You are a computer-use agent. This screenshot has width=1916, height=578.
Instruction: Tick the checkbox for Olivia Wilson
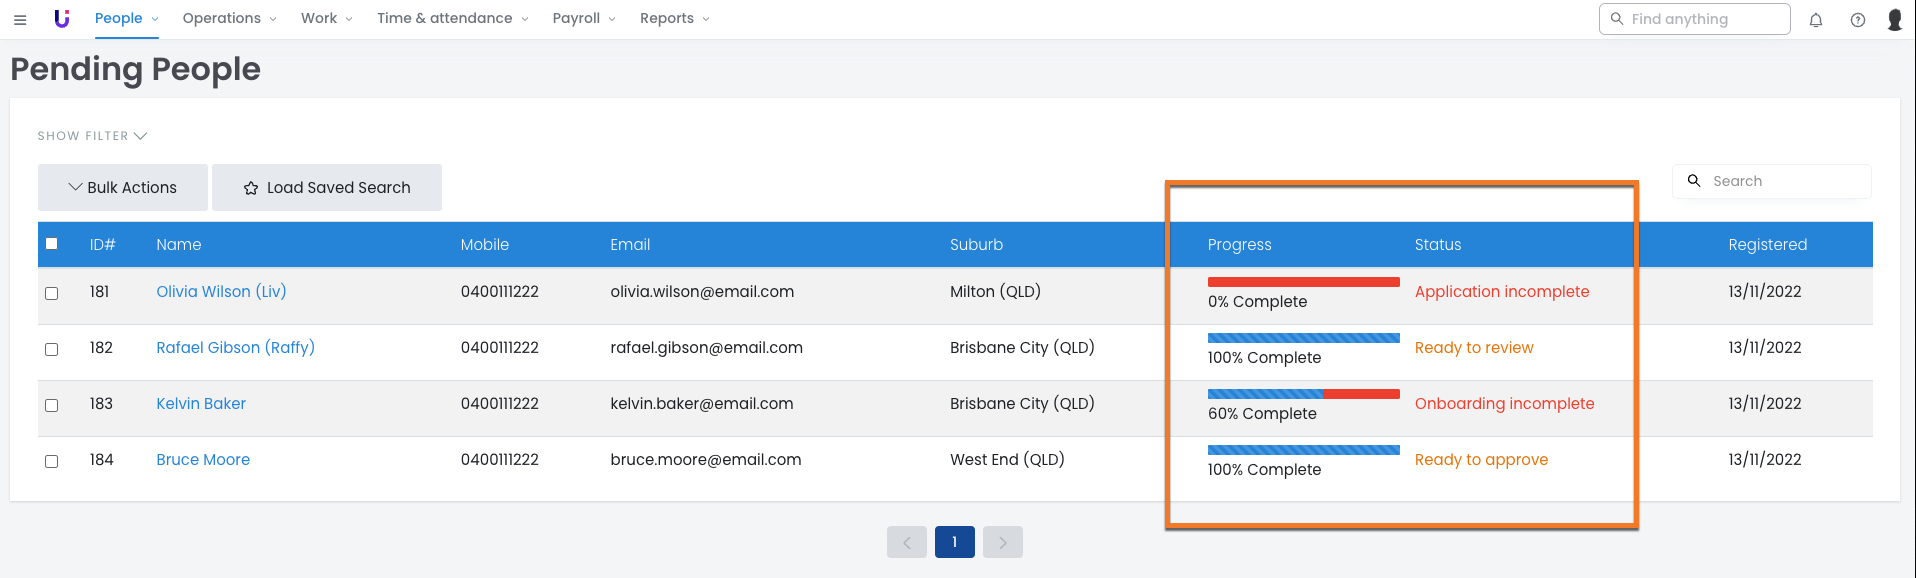pyautogui.click(x=52, y=293)
